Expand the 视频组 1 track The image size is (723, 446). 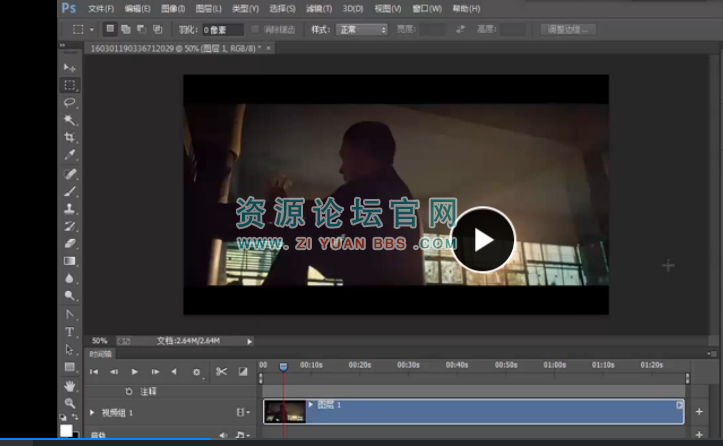(92, 412)
